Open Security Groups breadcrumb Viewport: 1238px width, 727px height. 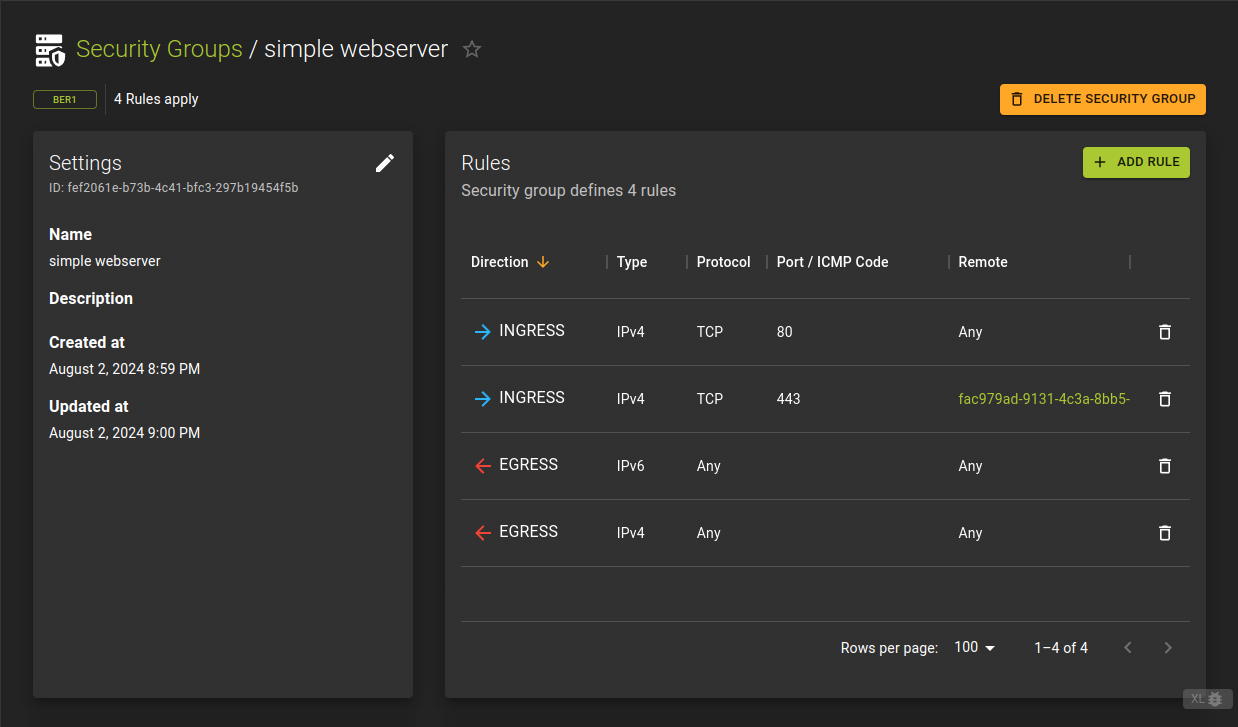pos(159,48)
